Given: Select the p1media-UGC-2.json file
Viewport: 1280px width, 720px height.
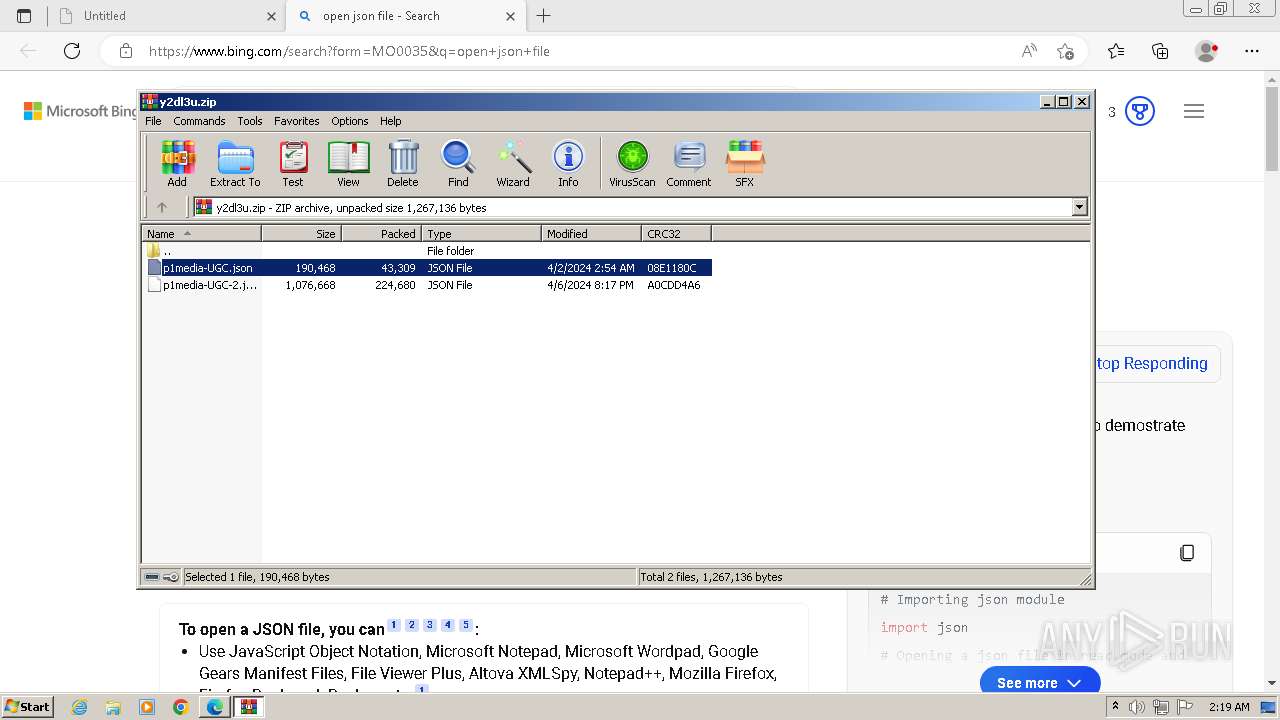Looking at the screenshot, I should (427, 285).
